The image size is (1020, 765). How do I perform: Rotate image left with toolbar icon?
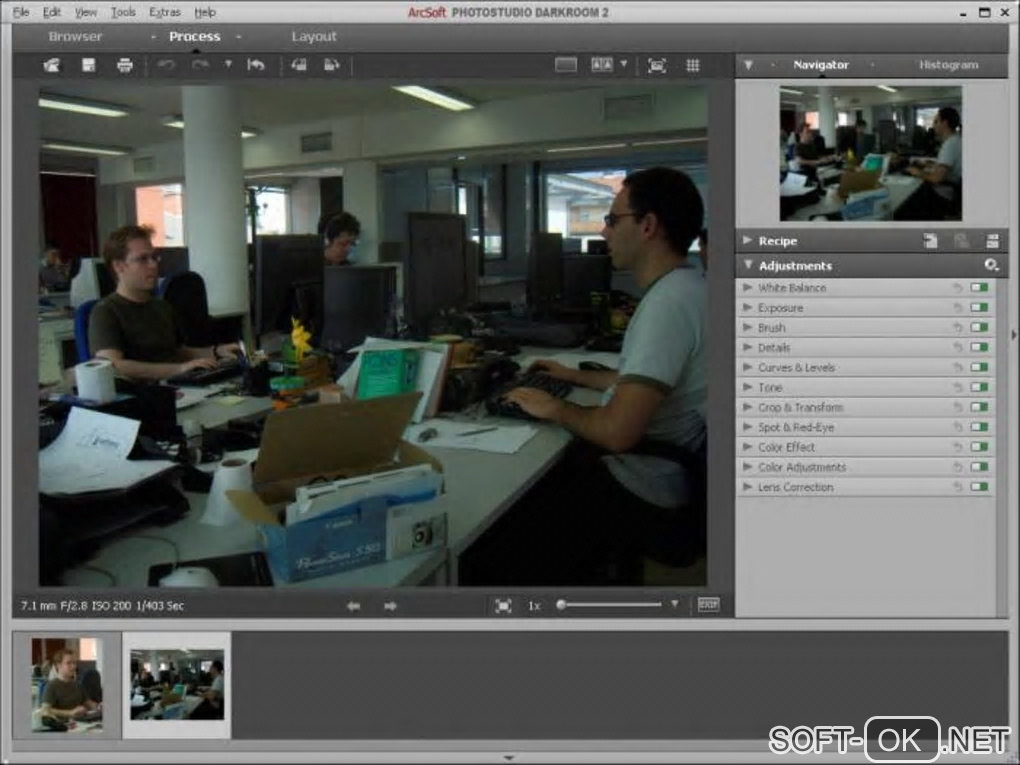point(299,65)
